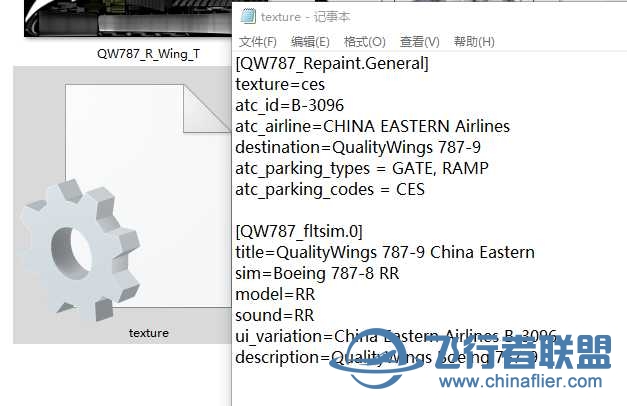Click the line texture=ces
Viewport: 627px width, 406px height.
click(280, 84)
